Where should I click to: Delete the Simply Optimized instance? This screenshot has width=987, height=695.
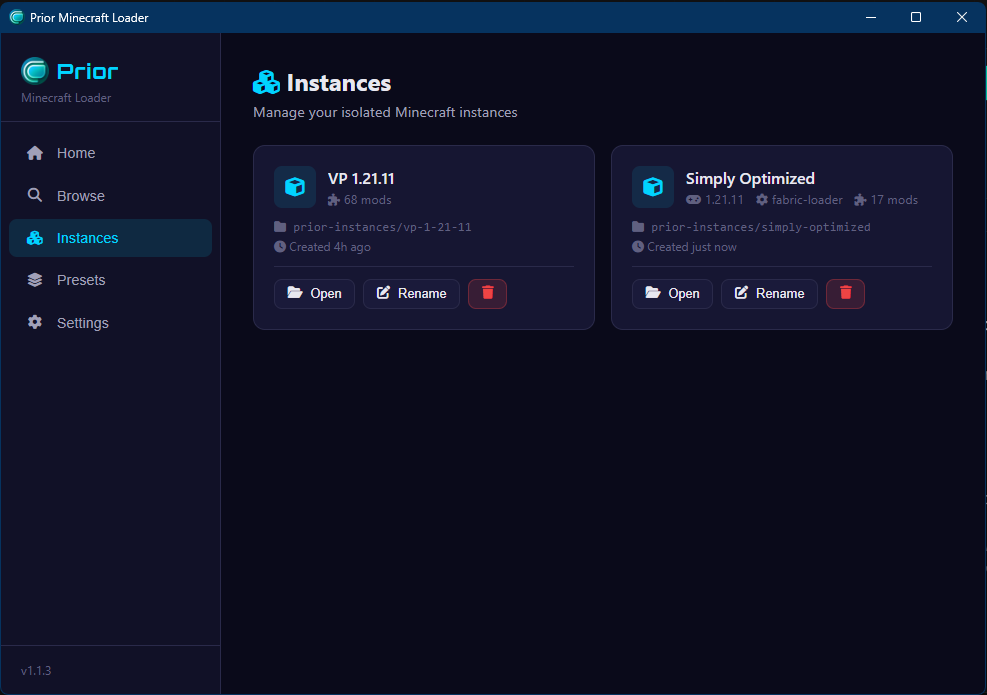[845, 293]
